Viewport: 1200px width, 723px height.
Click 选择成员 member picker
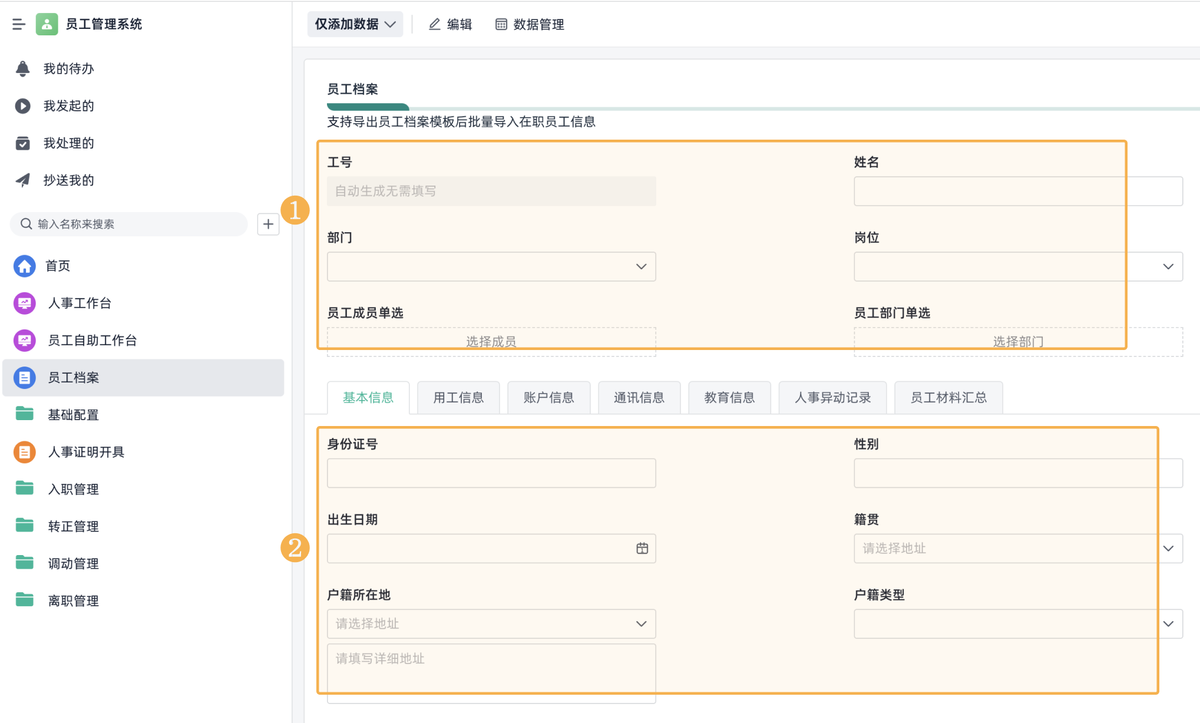click(491, 342)
